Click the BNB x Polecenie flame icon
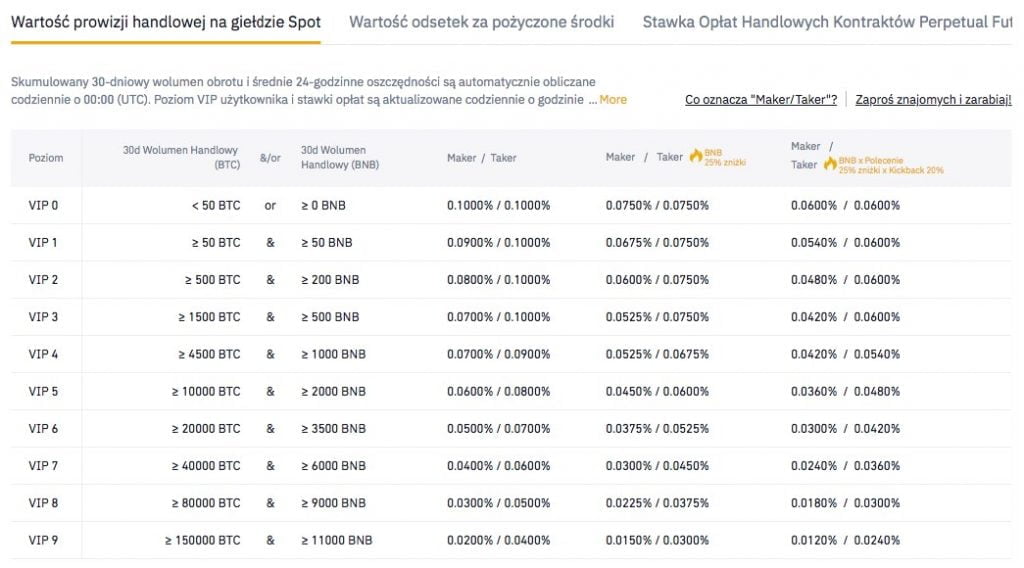 [x=830, y=164]
